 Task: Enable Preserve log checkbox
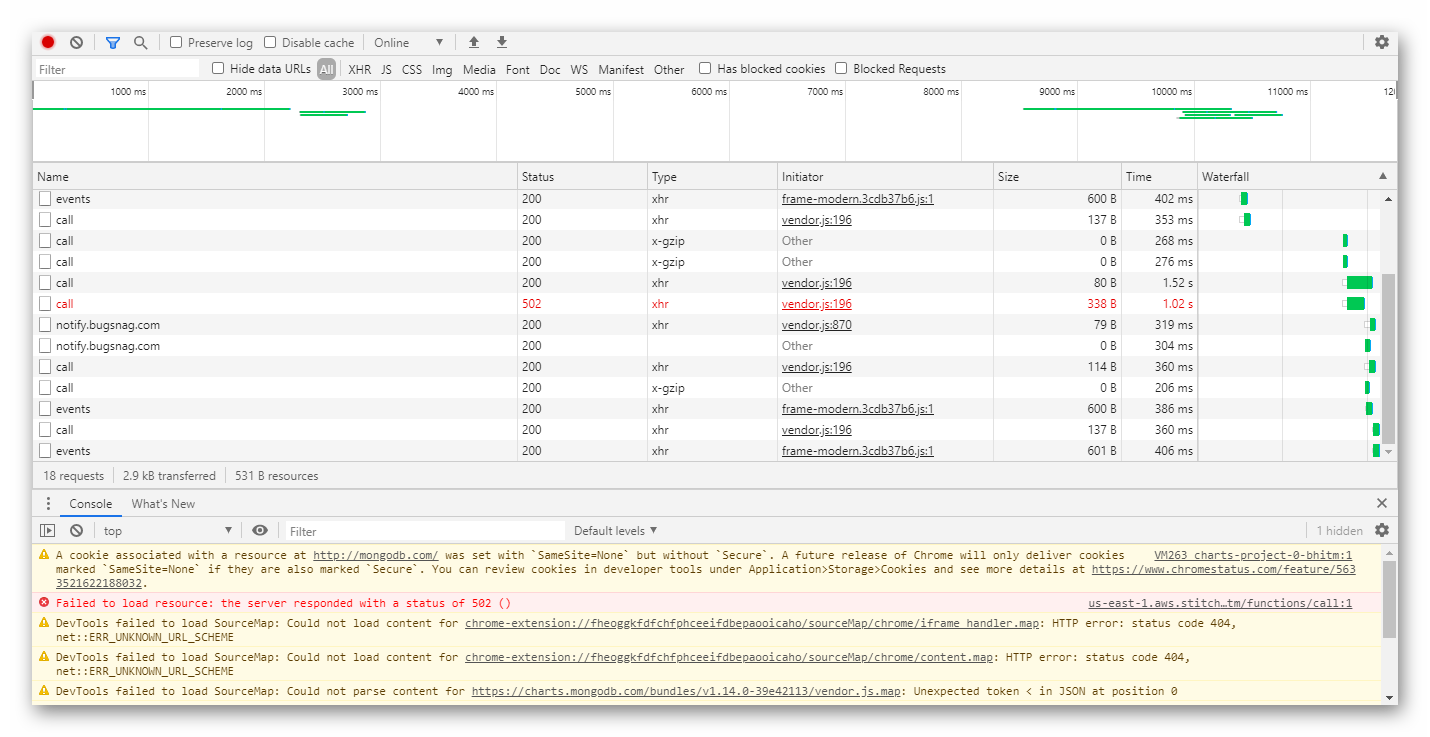[176, 43]
